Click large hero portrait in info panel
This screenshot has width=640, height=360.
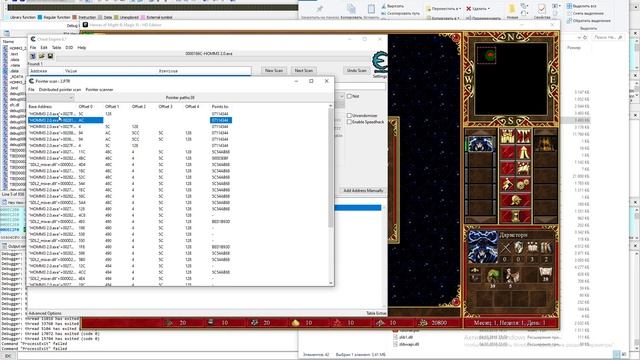pos(482,247)
